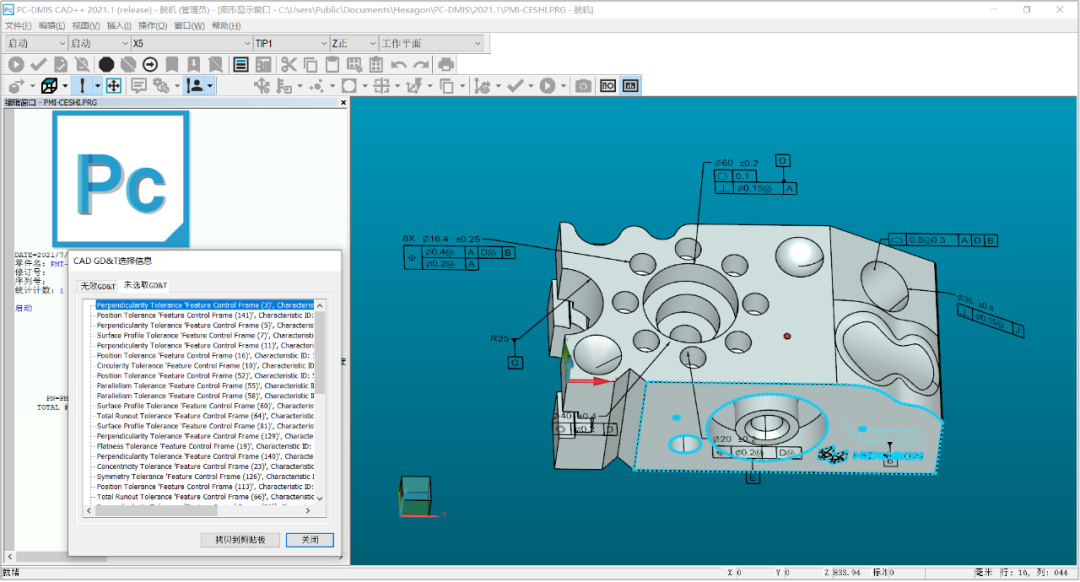Viewport: 1080px width, 582px height.
Task: Click the datum D box label
Action: (782, 160)
